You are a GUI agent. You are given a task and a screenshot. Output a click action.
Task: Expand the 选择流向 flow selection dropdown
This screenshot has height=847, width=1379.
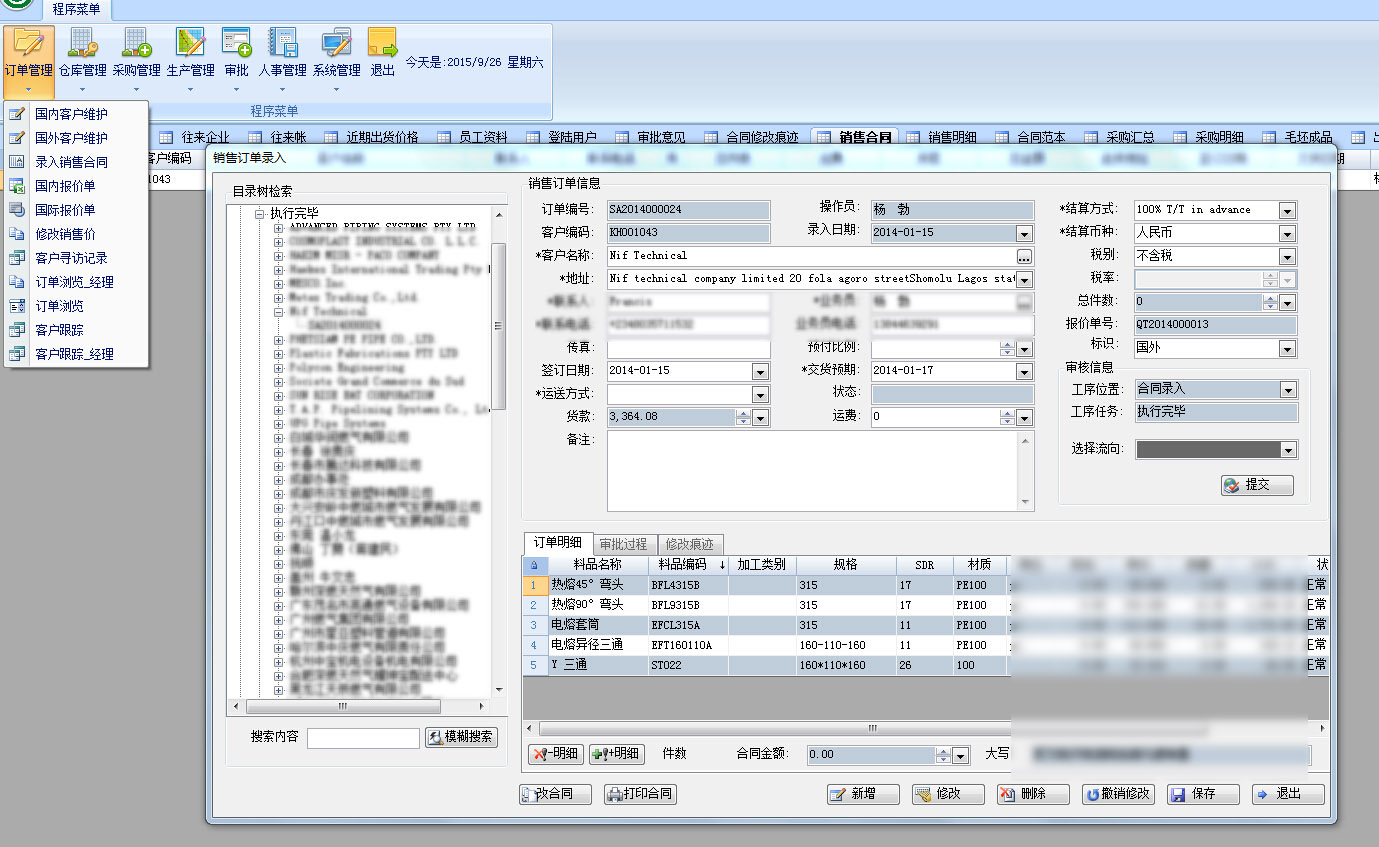pyautogui.click(x=1287, y=450)
